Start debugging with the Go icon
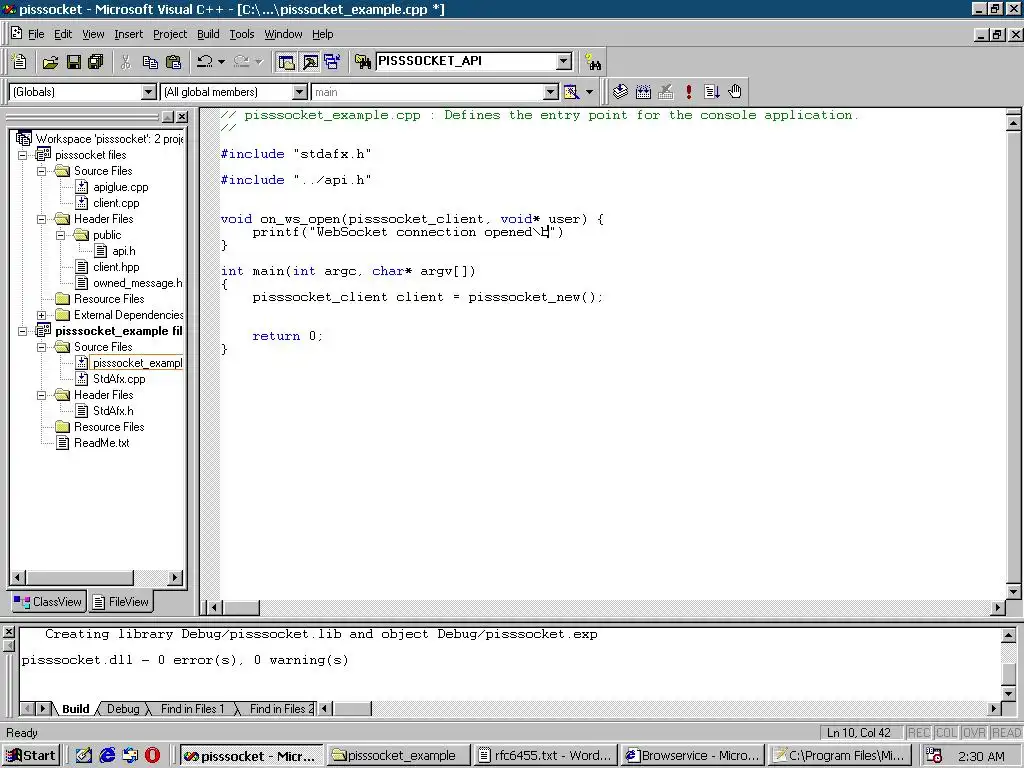 (712, 92)
